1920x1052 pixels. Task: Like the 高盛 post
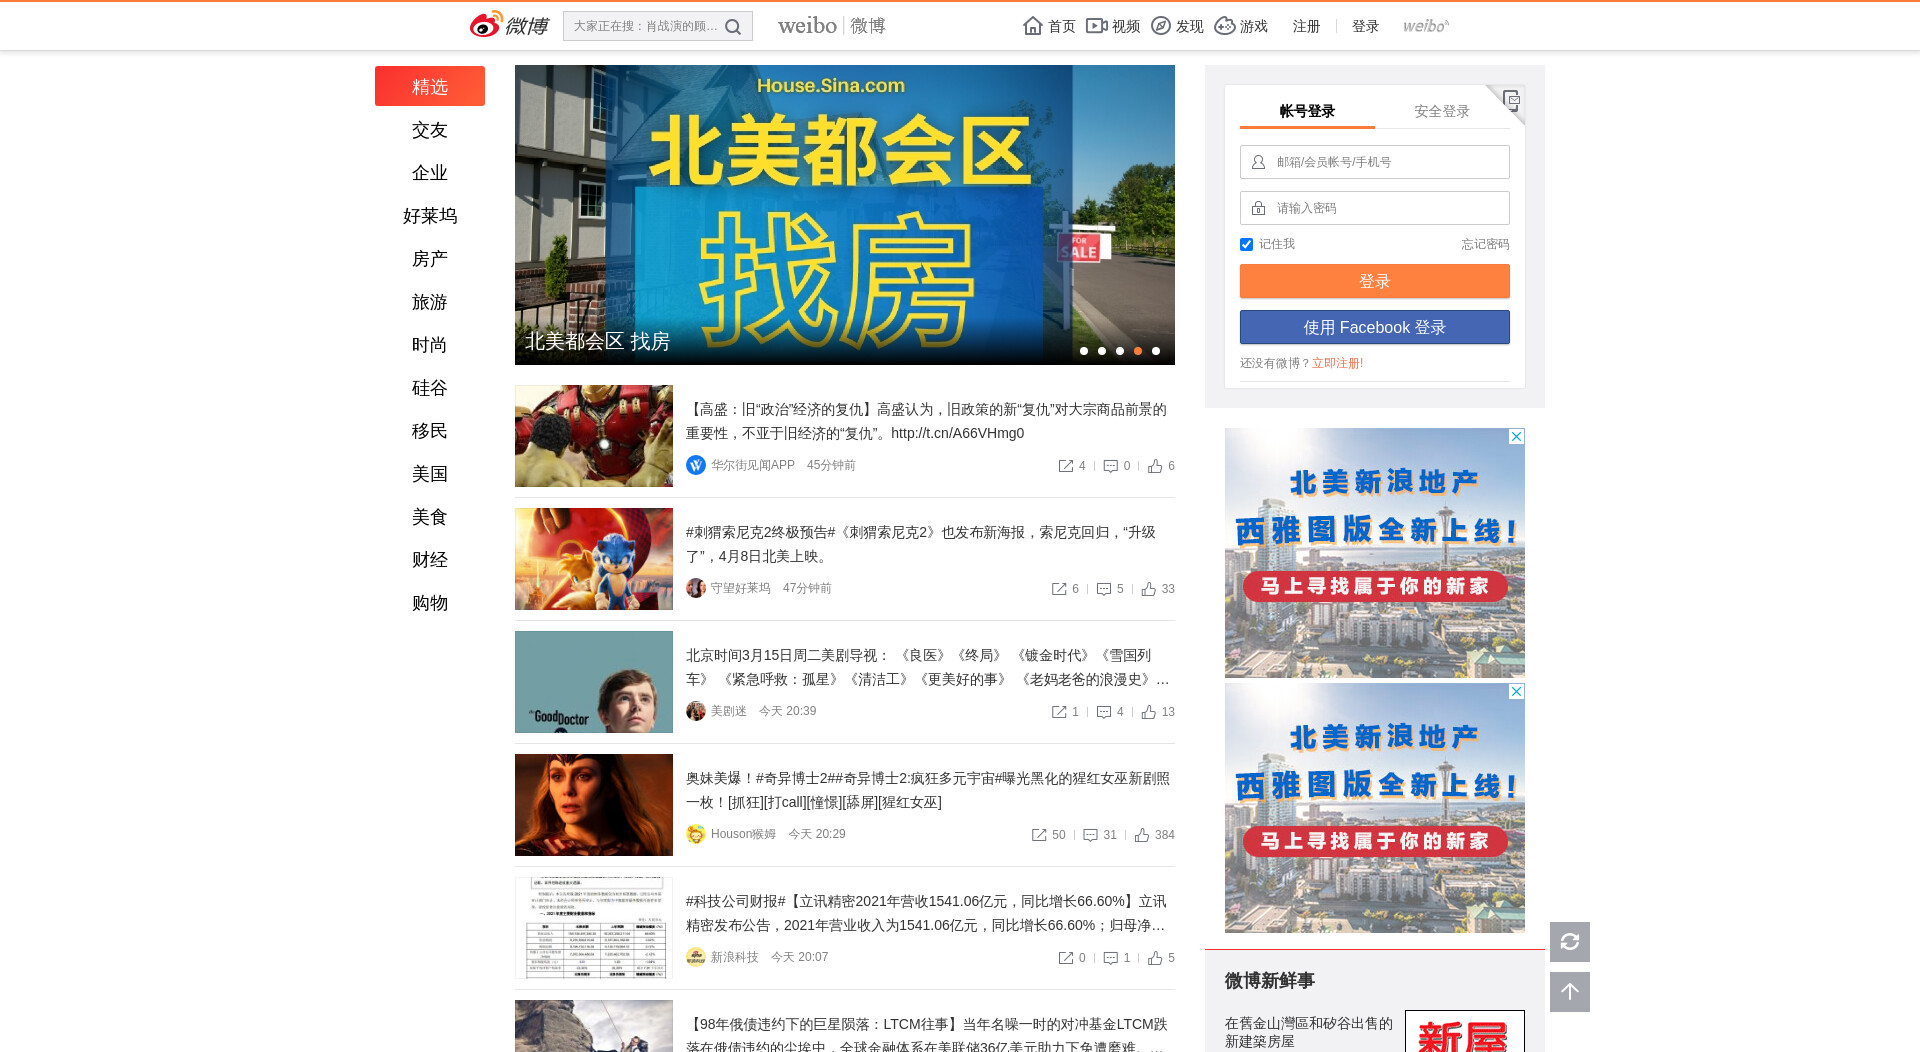click(1155, 466)
